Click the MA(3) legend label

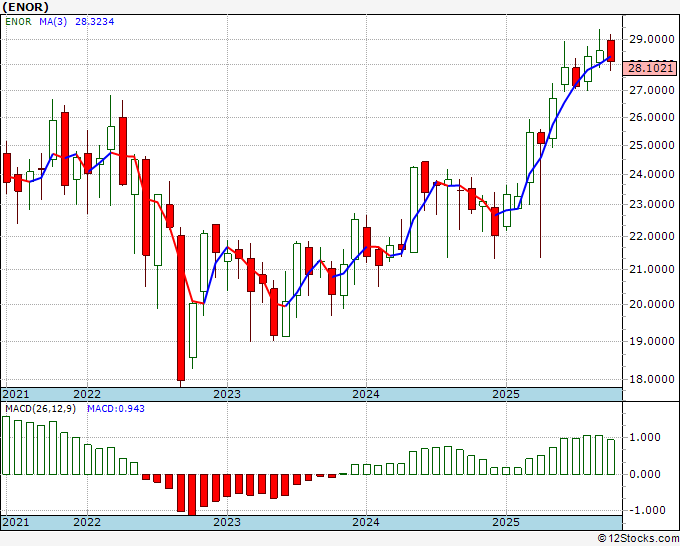tap(53, 22)
